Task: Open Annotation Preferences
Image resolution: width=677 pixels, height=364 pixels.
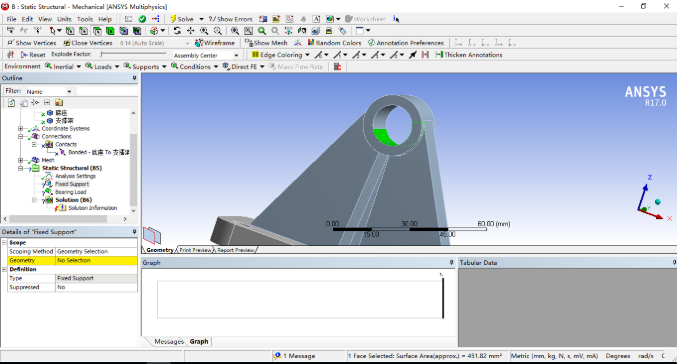Action: (x=406, y=43)
